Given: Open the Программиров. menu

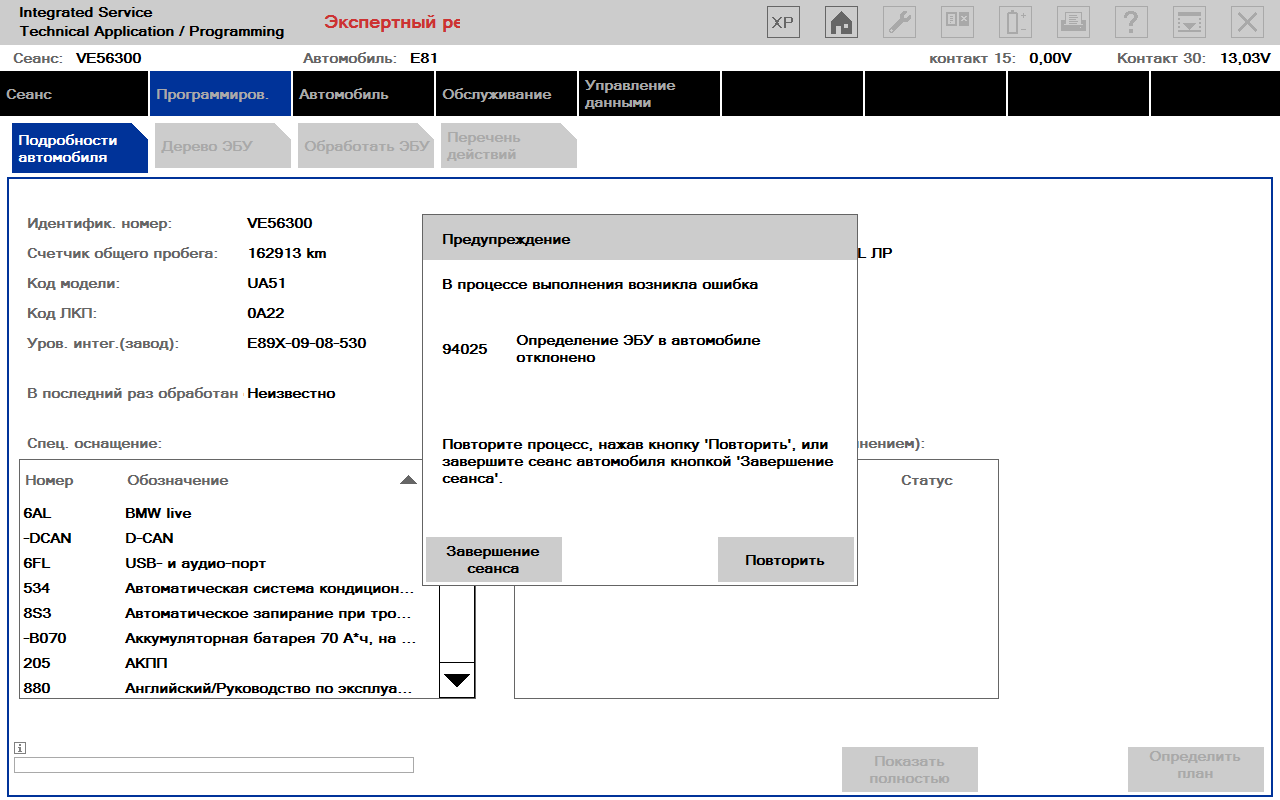Looking at the screenshot, I should tap(220, 94).
